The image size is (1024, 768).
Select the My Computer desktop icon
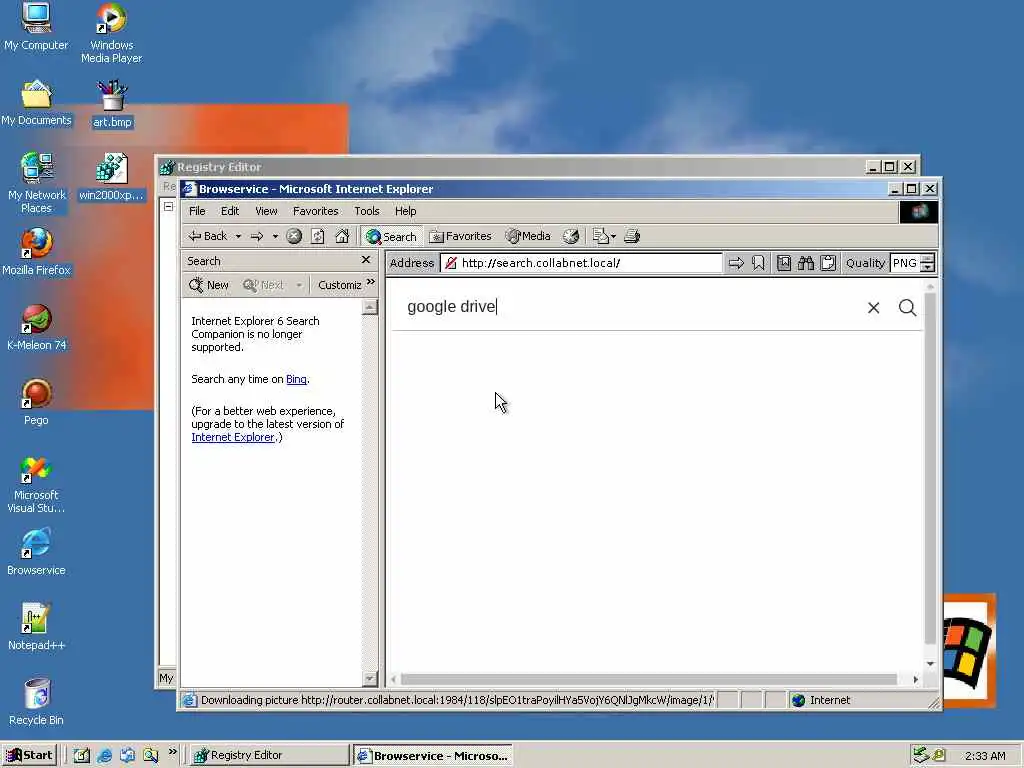pos(36,27)
